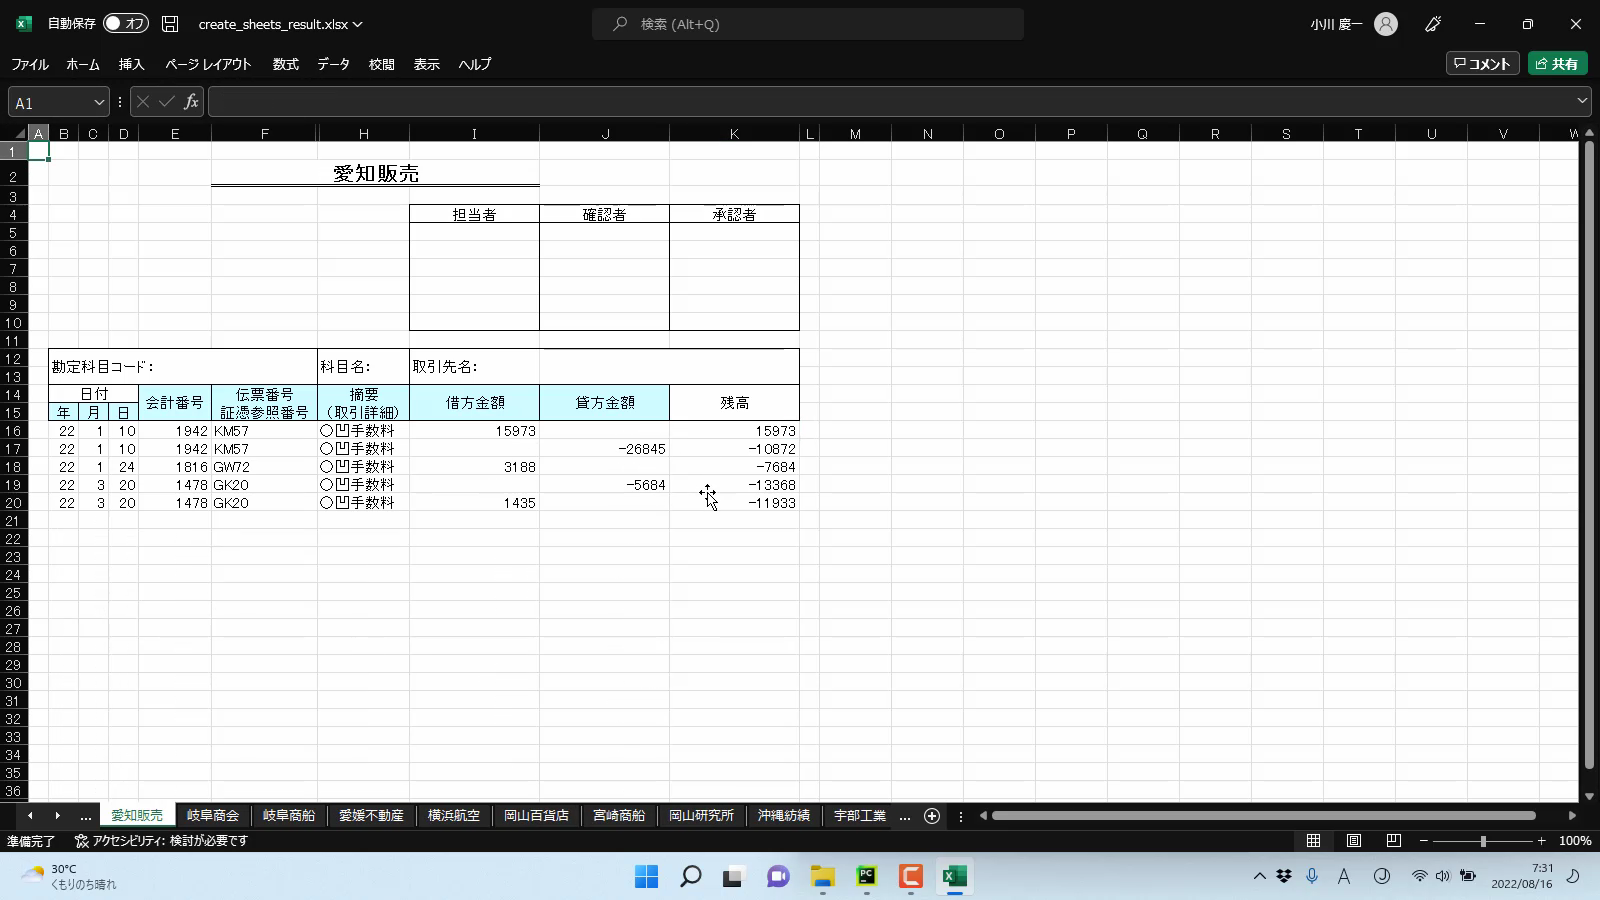Toggle the AutoSave switch
Image resolution: width=1600 pixels, height=900 pixels.
click(125, 24)
